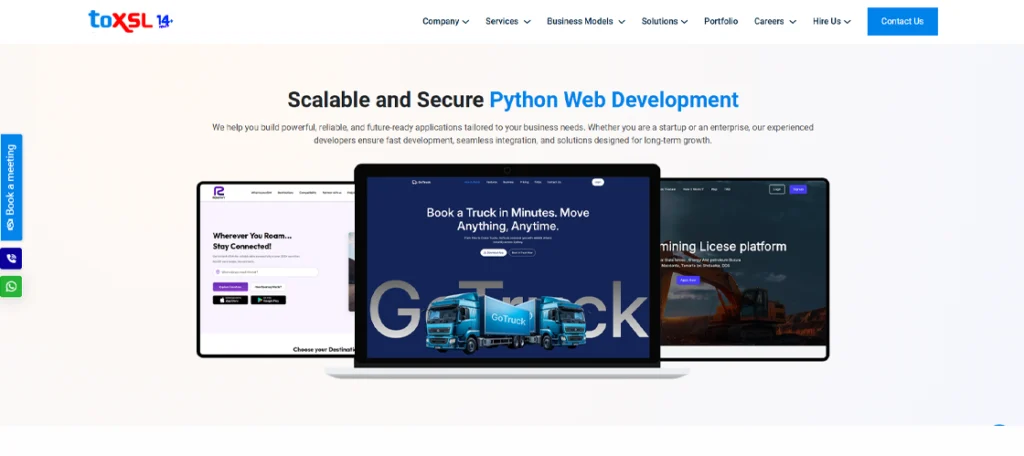Screen dimensions: 1024x456
Task: Click the ToXSL logo in the header
Action: (130, 20)
